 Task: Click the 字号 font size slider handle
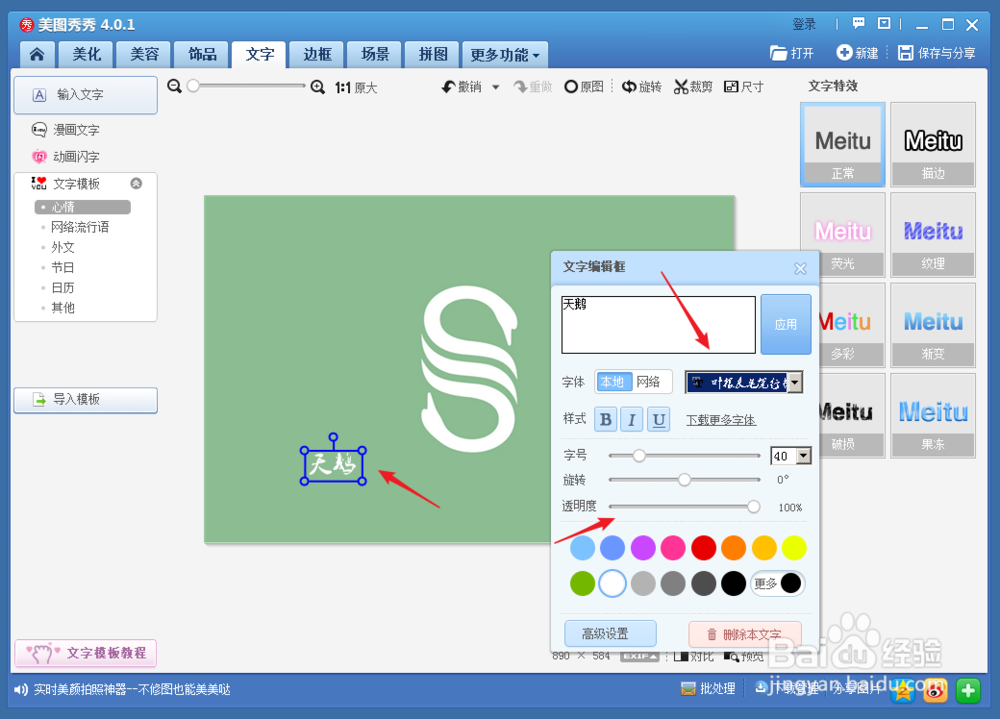coord(639,456)
